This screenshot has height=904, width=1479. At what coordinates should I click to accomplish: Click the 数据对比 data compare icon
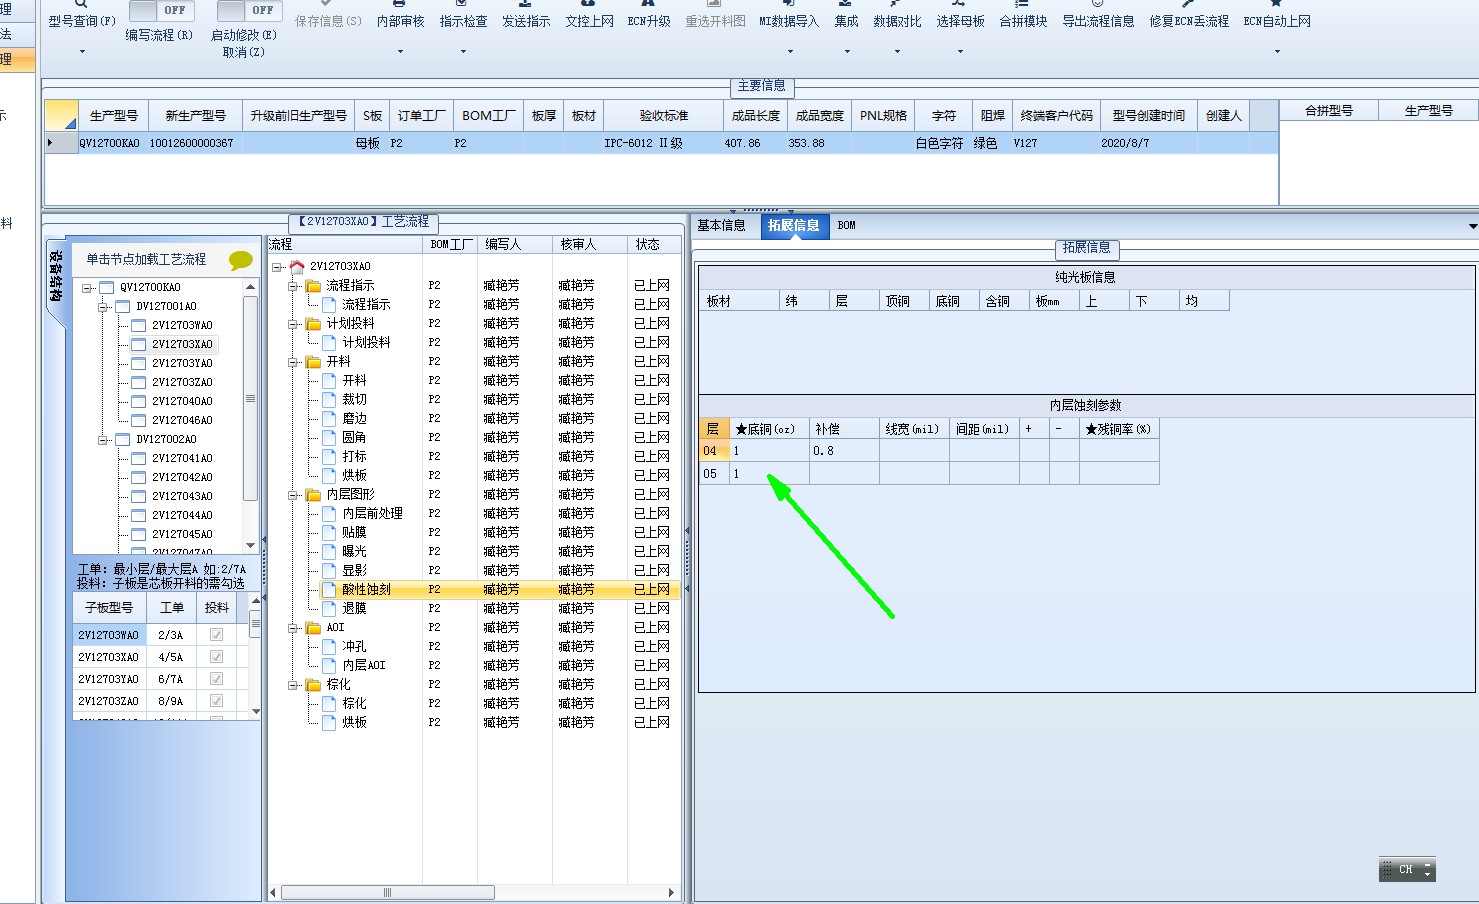(x=897, y=4)
